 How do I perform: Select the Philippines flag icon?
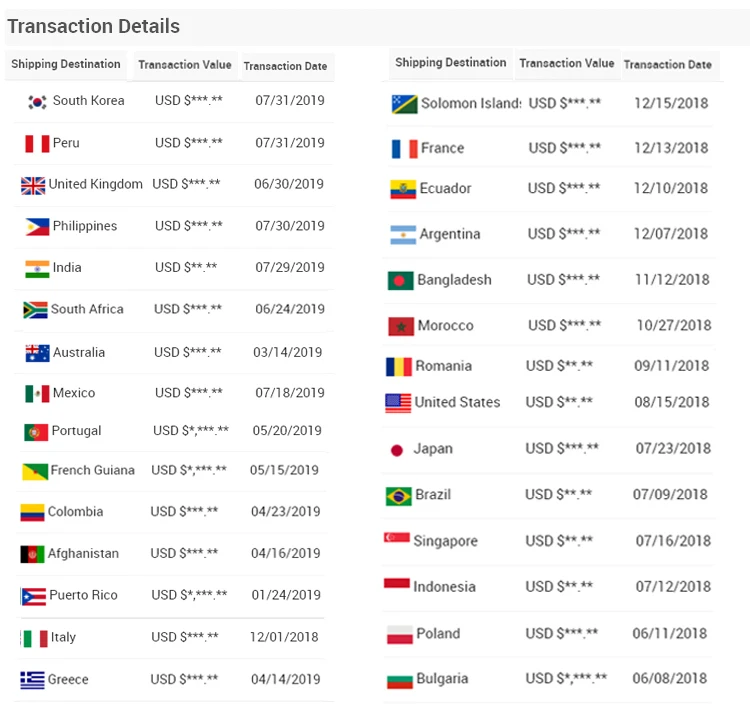click(x=37, y=227)
